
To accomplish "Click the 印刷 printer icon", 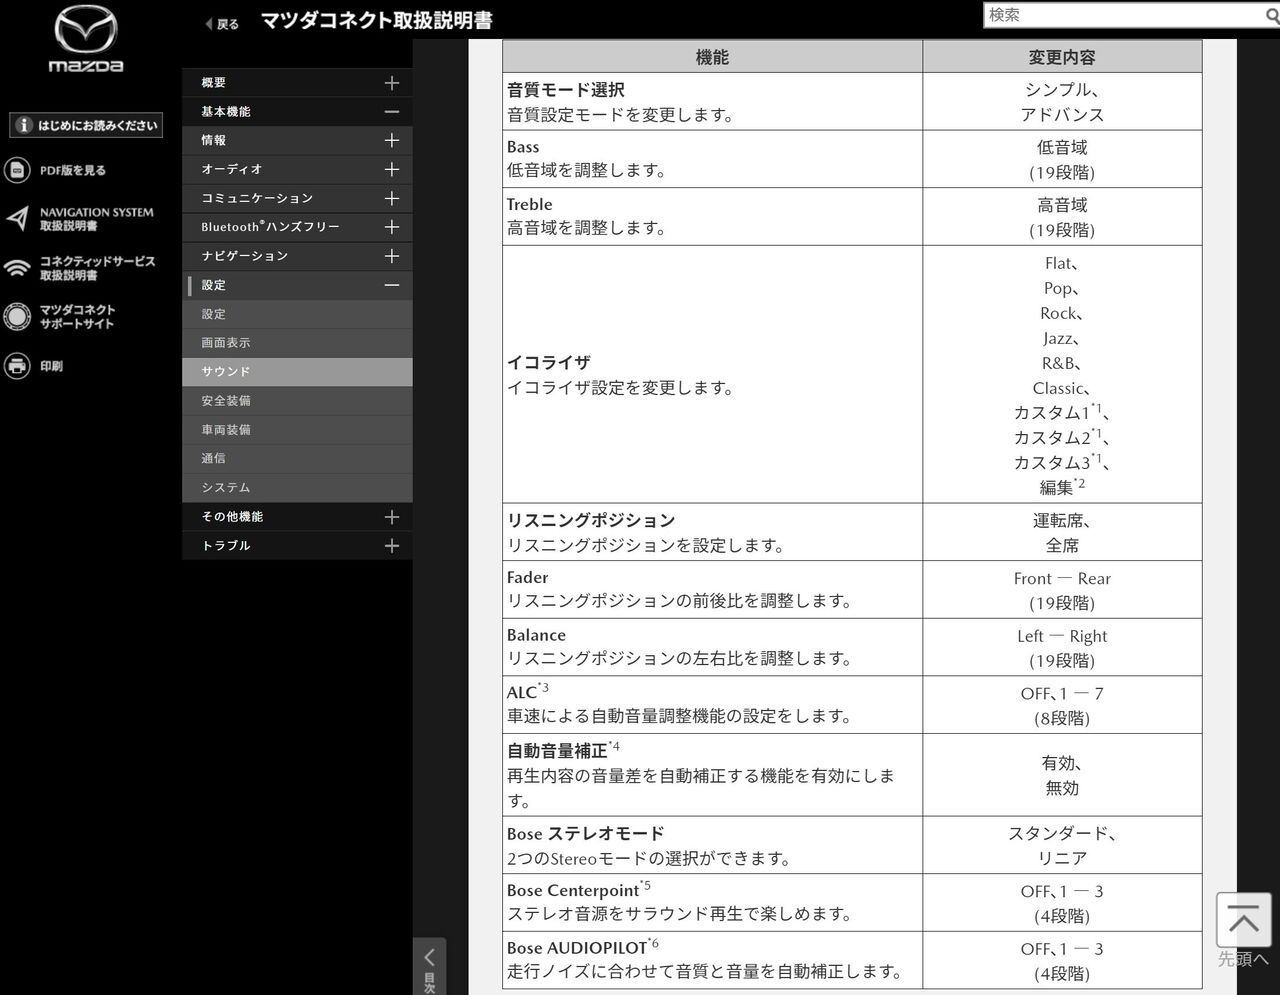I will (17, 366).
